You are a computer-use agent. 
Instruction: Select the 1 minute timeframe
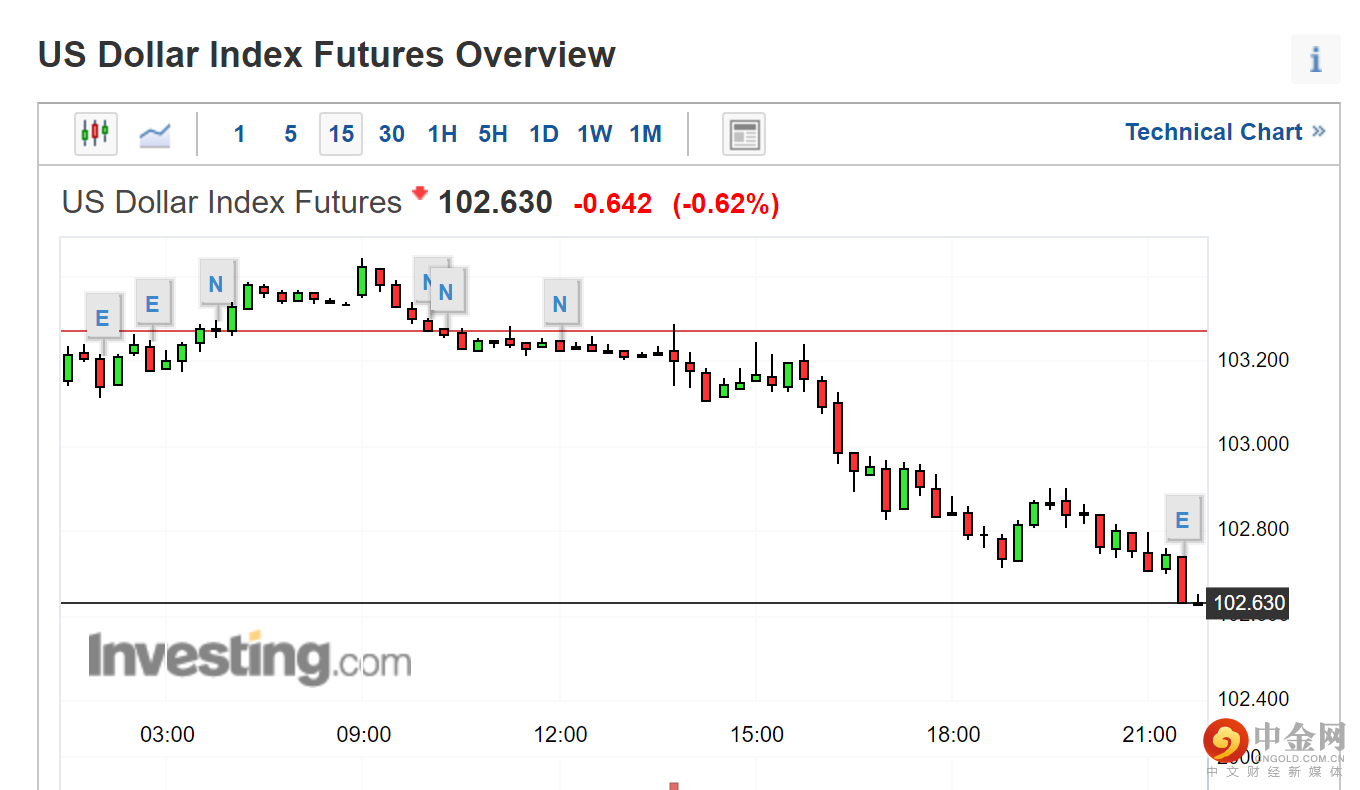pyautogui.click(x=239, y=134)
